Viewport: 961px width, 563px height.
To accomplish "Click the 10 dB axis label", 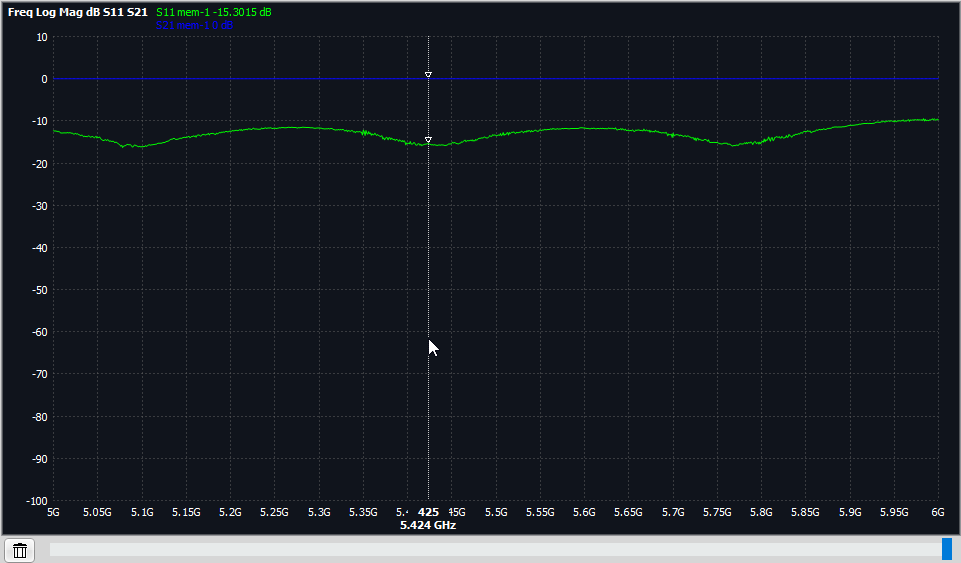I will [42, 37].
